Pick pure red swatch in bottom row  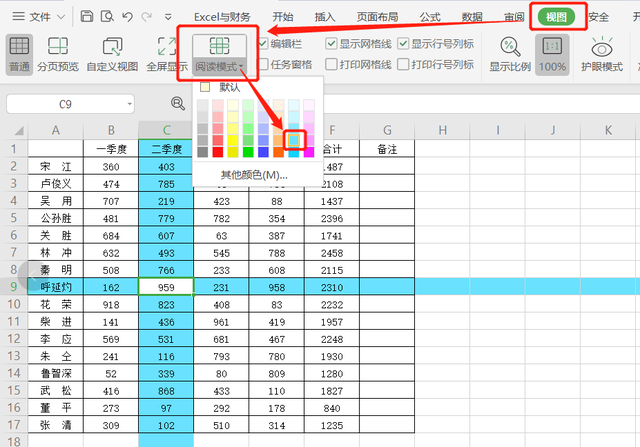coord(218,152)
